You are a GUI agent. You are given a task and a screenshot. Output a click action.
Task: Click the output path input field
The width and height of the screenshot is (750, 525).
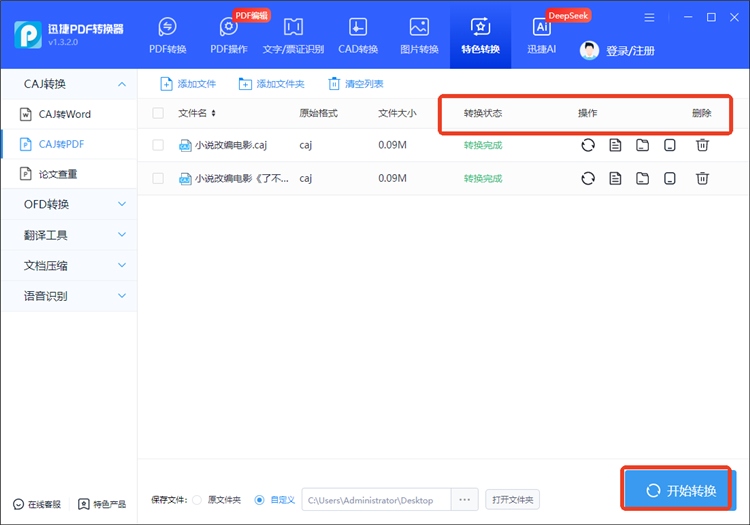click(x=376, y=499)
